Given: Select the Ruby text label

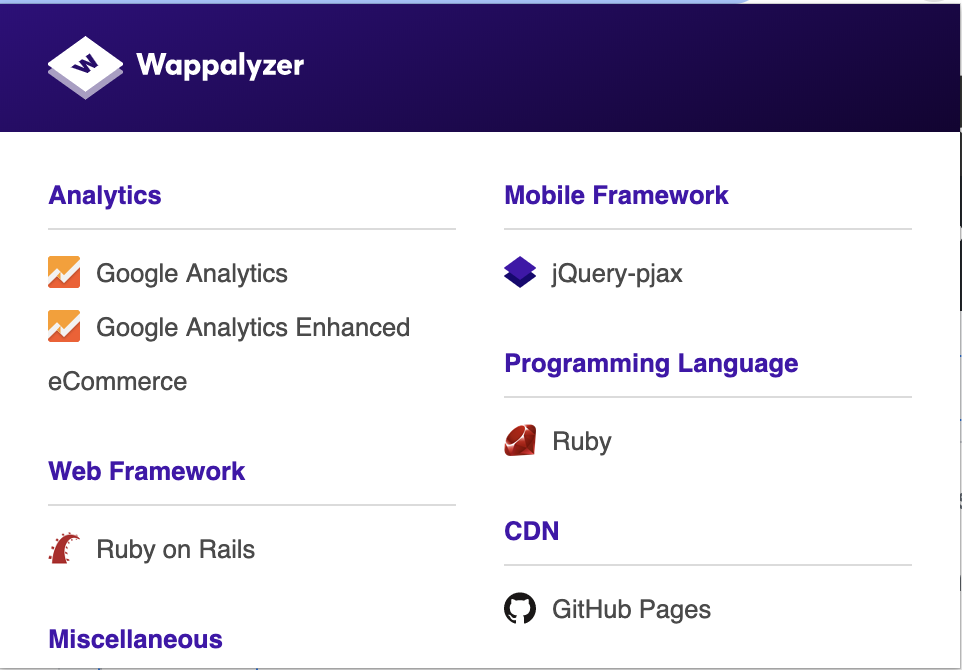Looking at the screenshot, I should click(581, 440).
